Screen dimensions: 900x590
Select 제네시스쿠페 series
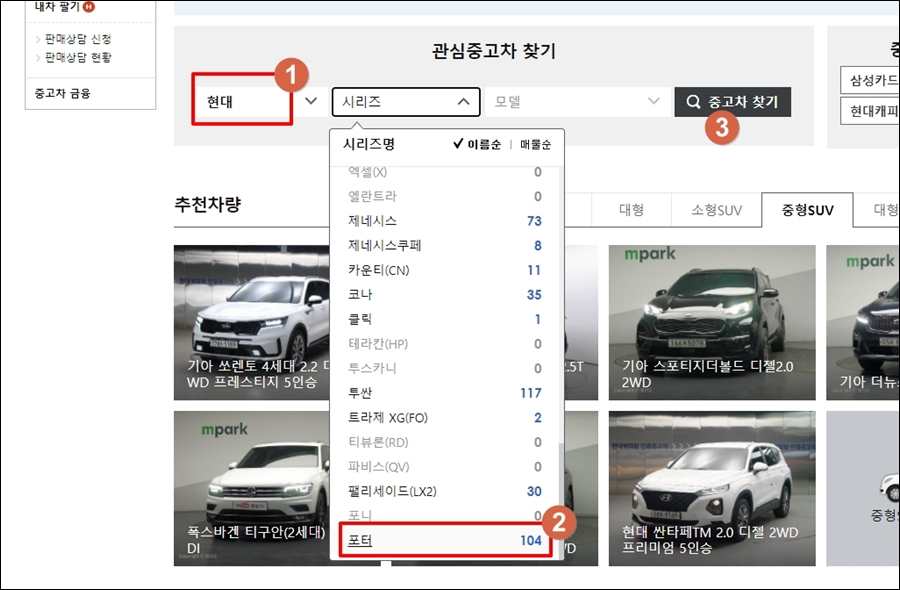pyautogui.click(x=444, y=246)
